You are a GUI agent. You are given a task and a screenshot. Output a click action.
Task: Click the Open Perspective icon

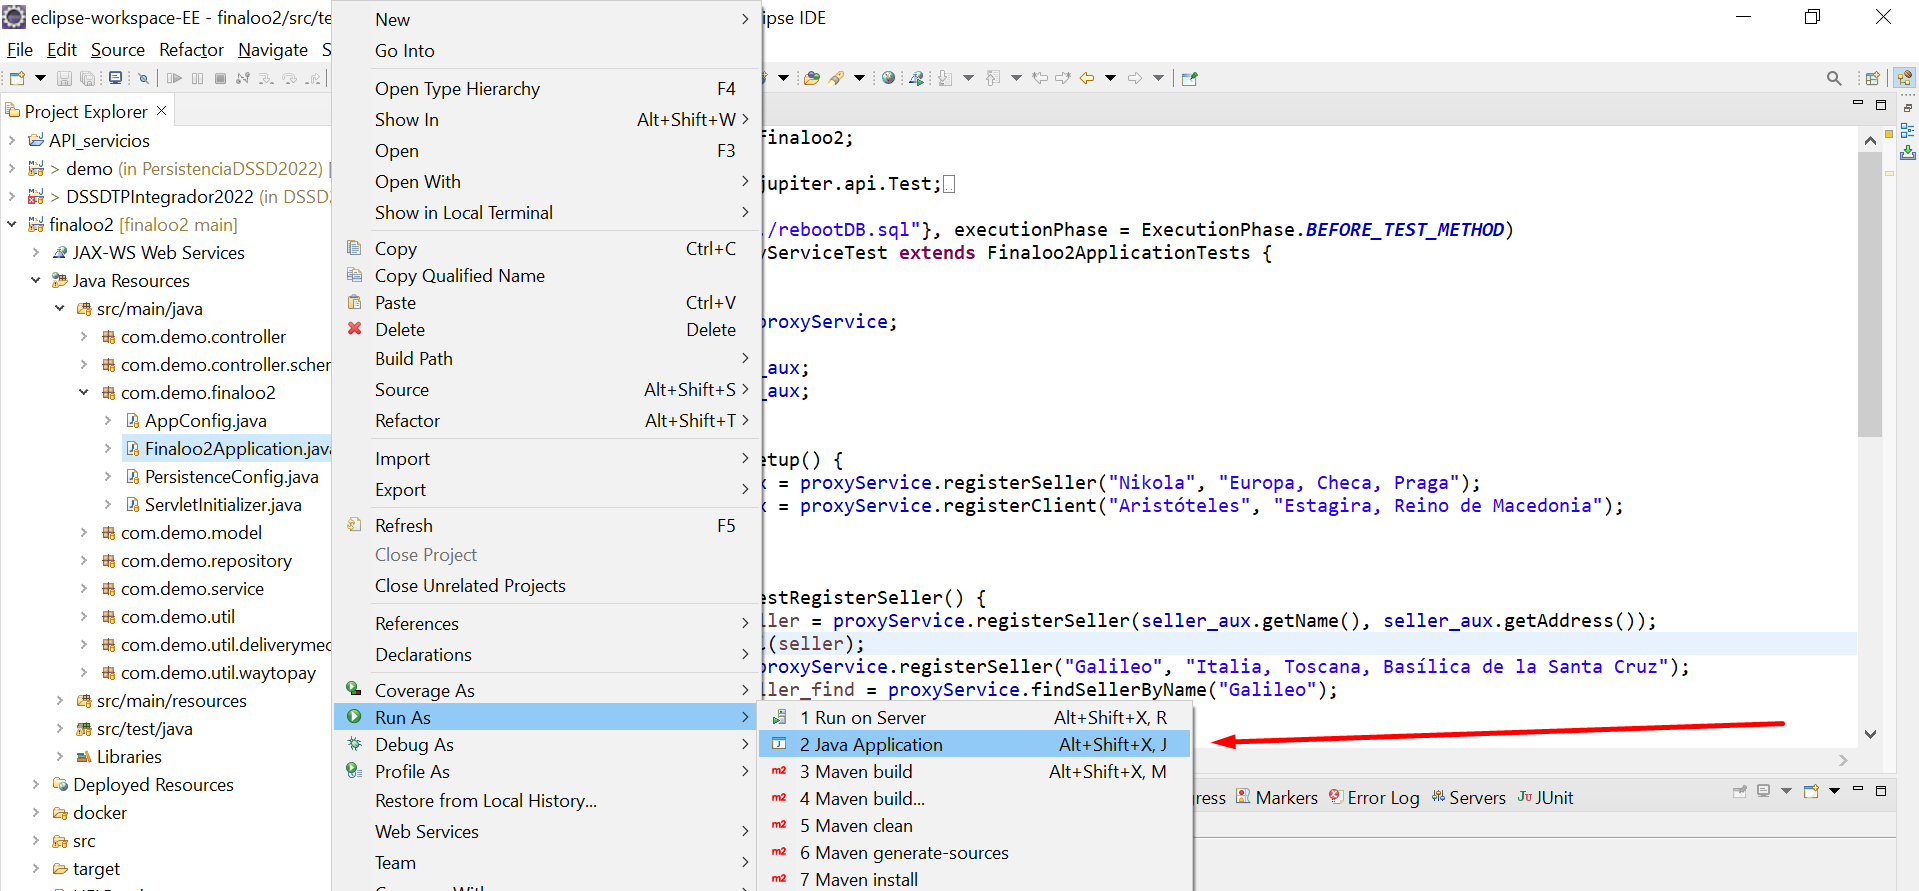click(1872, 78)
